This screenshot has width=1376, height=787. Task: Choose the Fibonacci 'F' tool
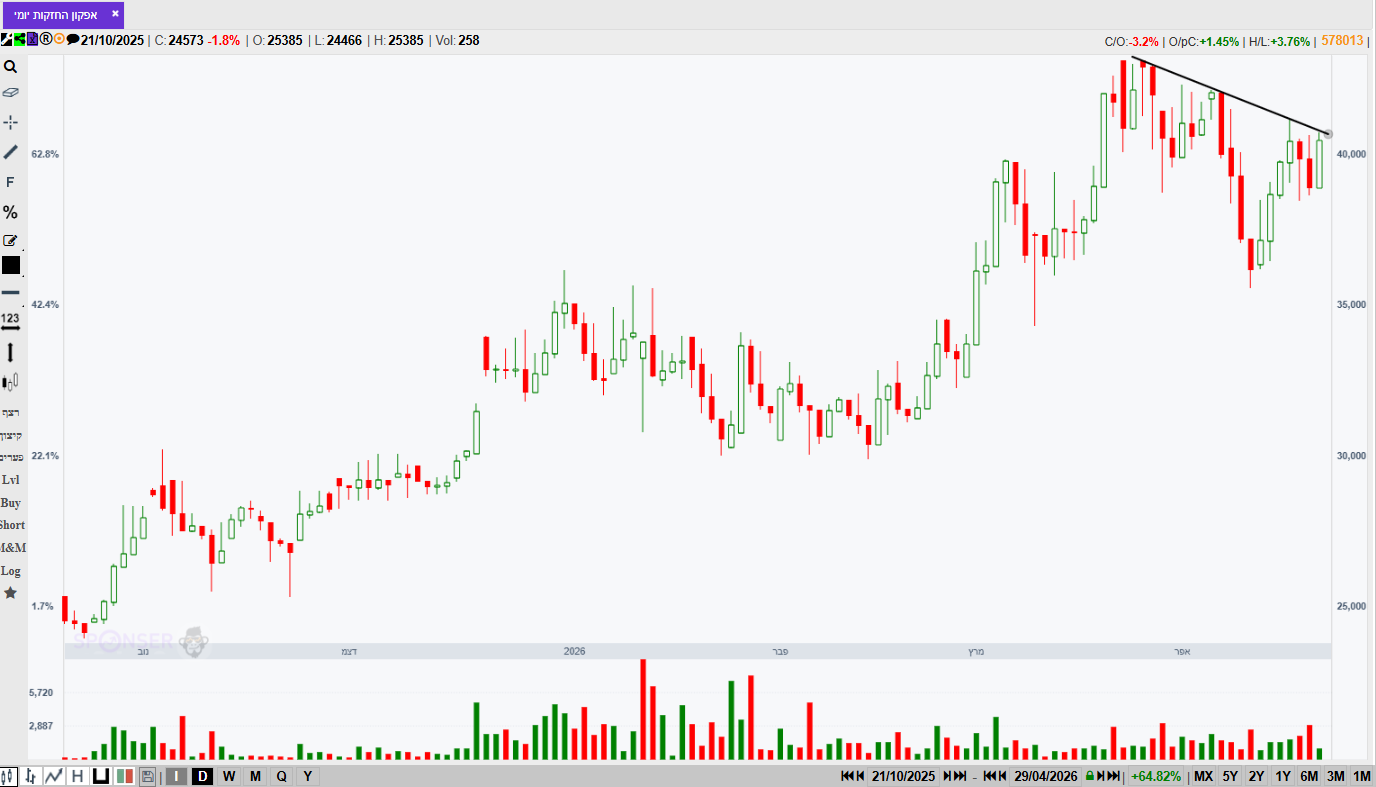[x=10, y=182]
